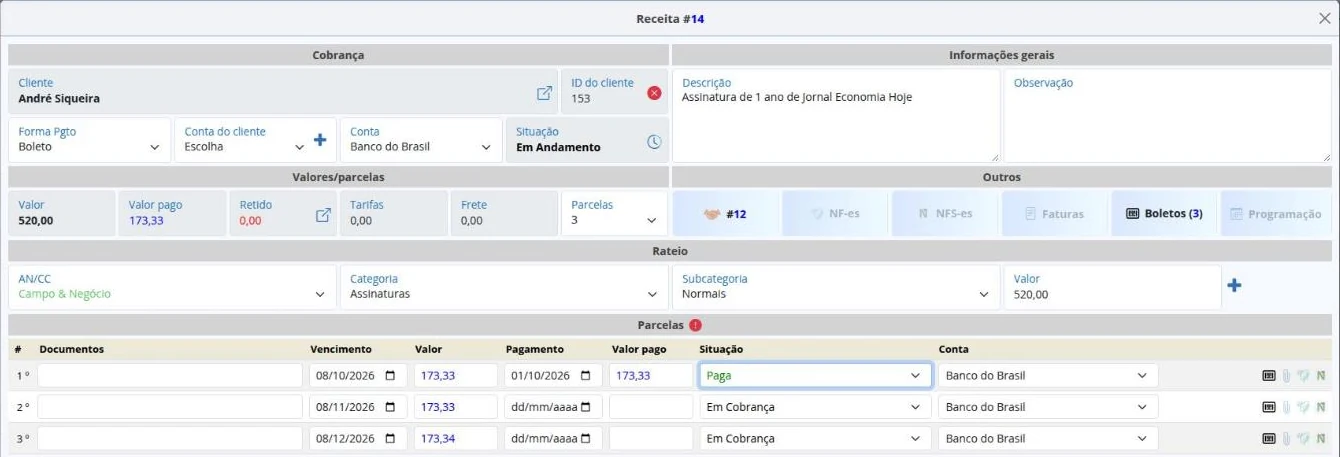Click the NFS-e N icon of parcel 1

(1321, 376)
